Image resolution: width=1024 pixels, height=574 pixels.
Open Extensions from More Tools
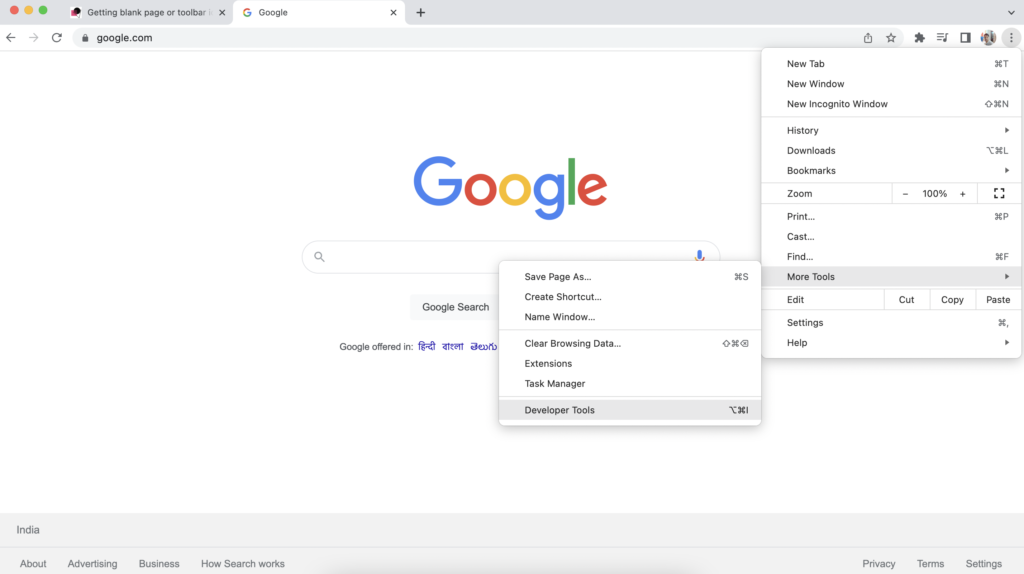pyautogui.click(x=630, y=364)
